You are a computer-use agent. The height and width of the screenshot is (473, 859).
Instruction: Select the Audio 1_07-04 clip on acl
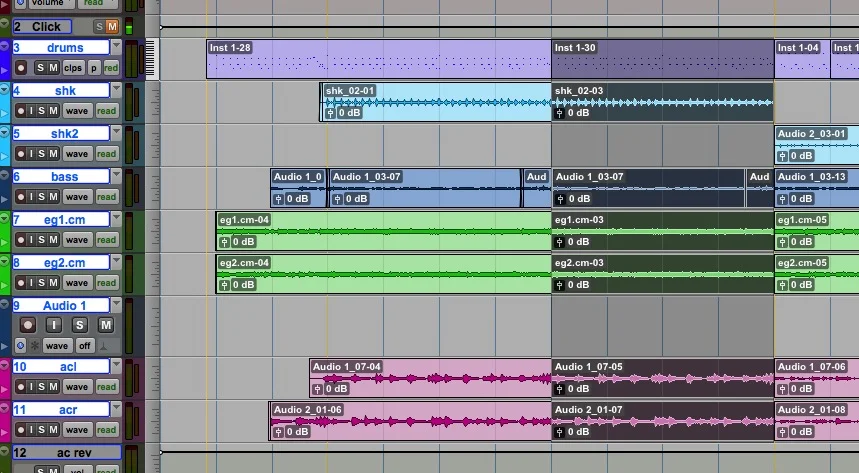(x=431, y=378)
